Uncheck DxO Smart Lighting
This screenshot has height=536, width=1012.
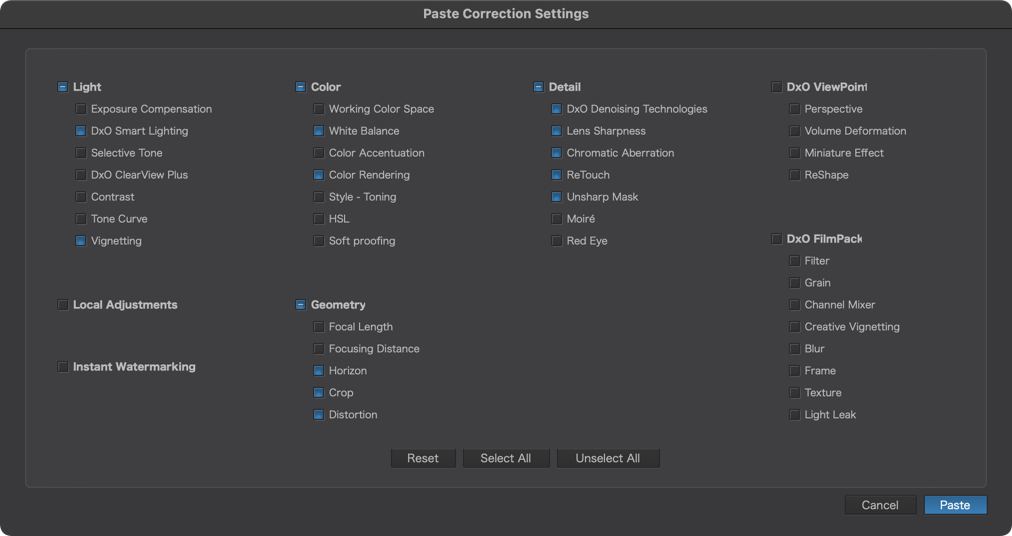[81, 131]
